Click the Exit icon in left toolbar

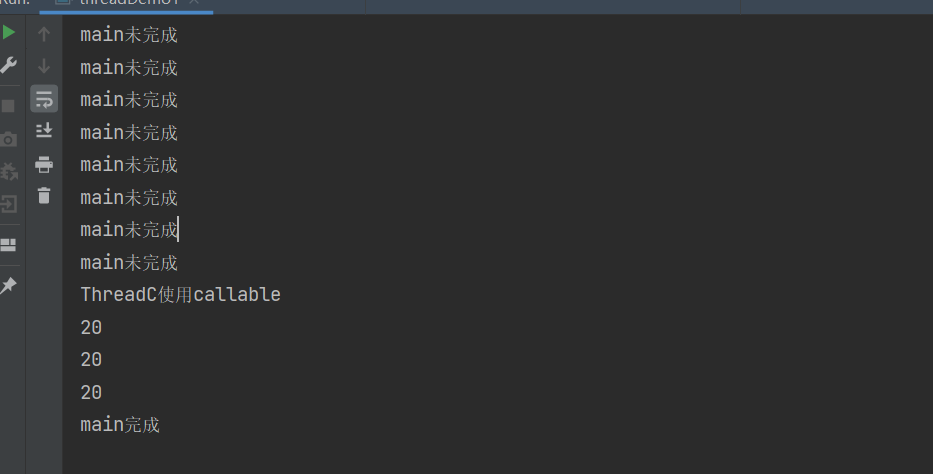(8, 204)
